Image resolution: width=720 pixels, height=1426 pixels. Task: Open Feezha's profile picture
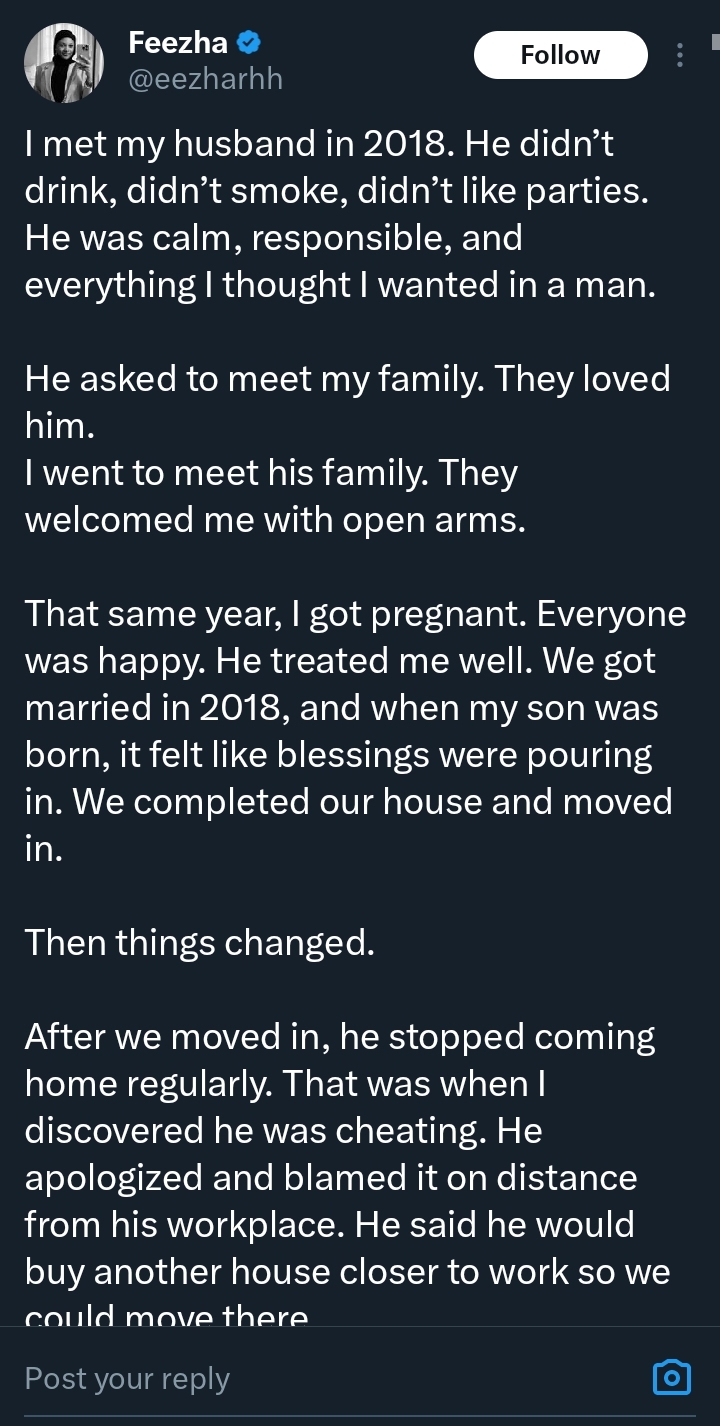coord(64,62)
